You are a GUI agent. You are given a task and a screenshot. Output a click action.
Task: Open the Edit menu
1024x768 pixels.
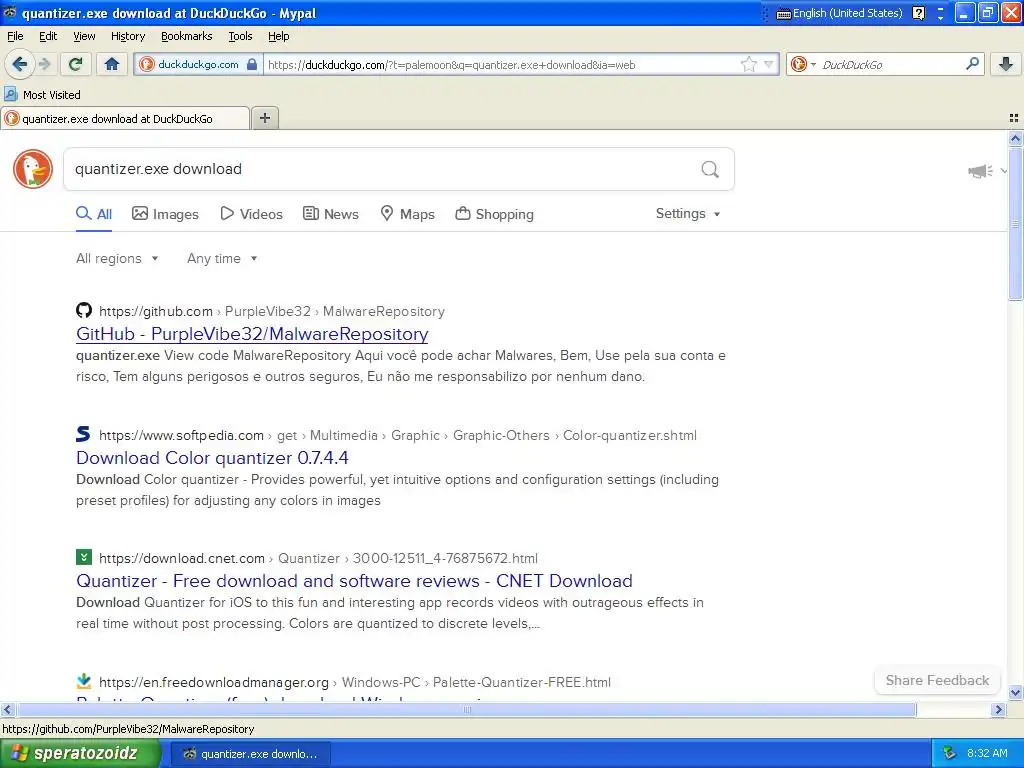point(48,36)
